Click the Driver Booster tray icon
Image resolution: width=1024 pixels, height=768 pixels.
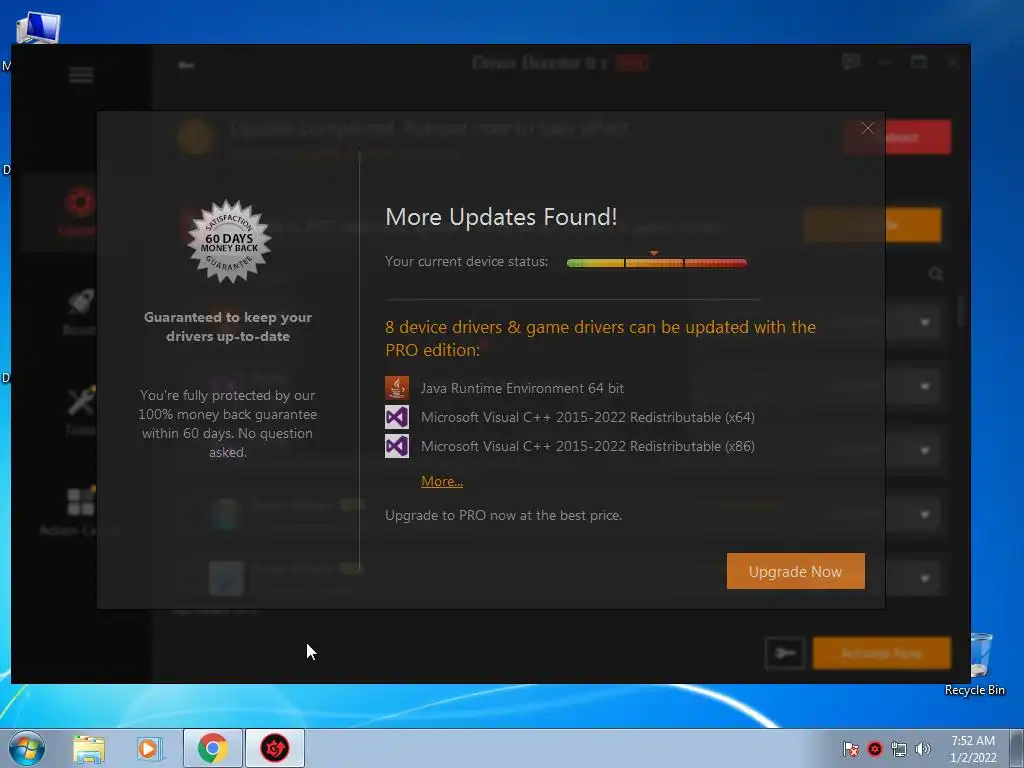pyautogui.click(x=875, y=749)
